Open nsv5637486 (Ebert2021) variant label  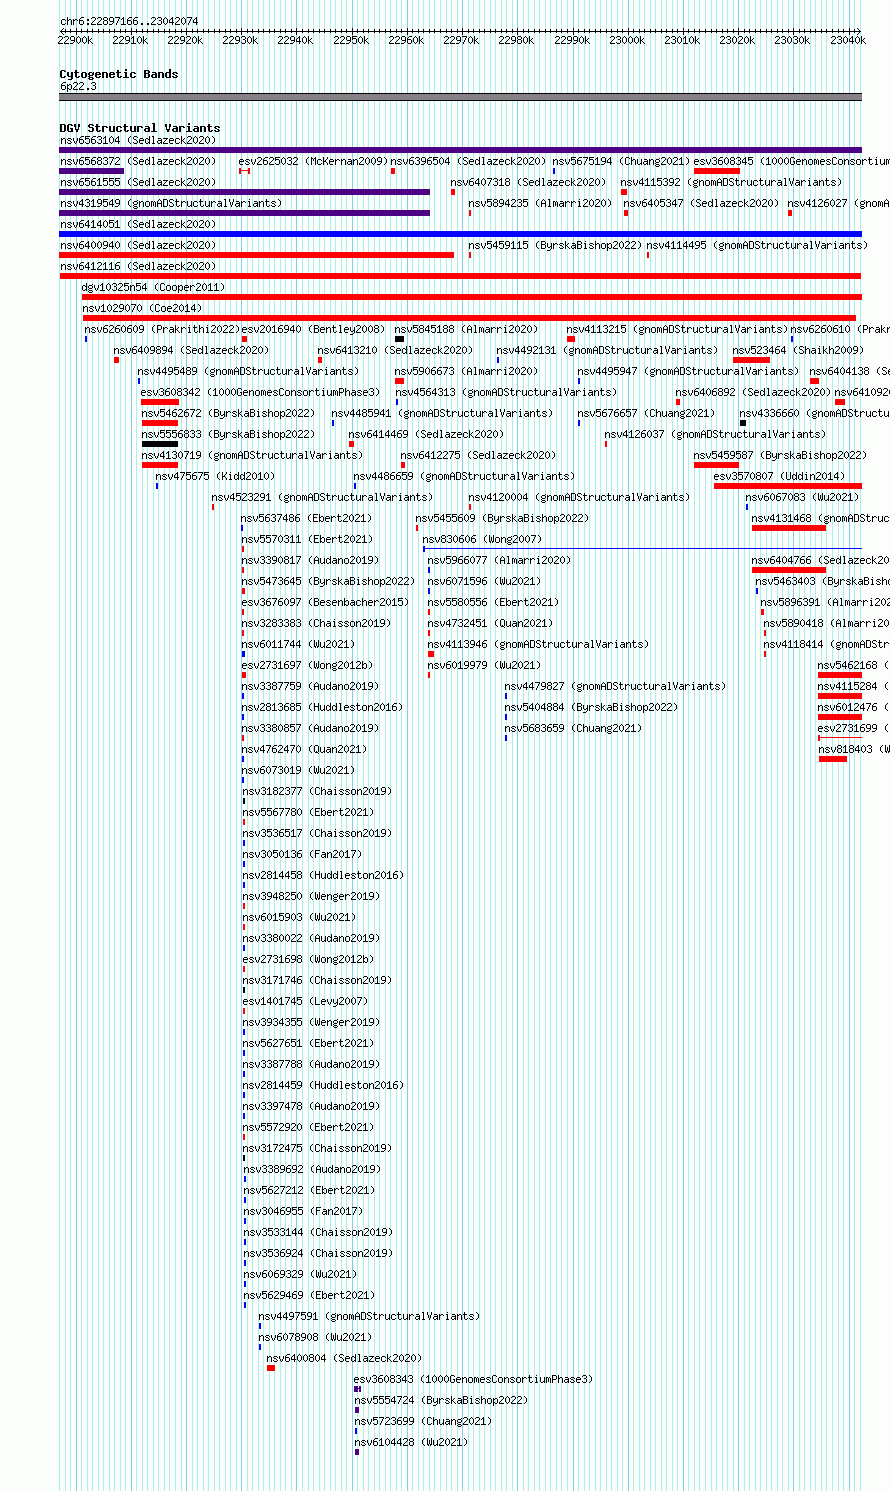click(x=307, y=518)
